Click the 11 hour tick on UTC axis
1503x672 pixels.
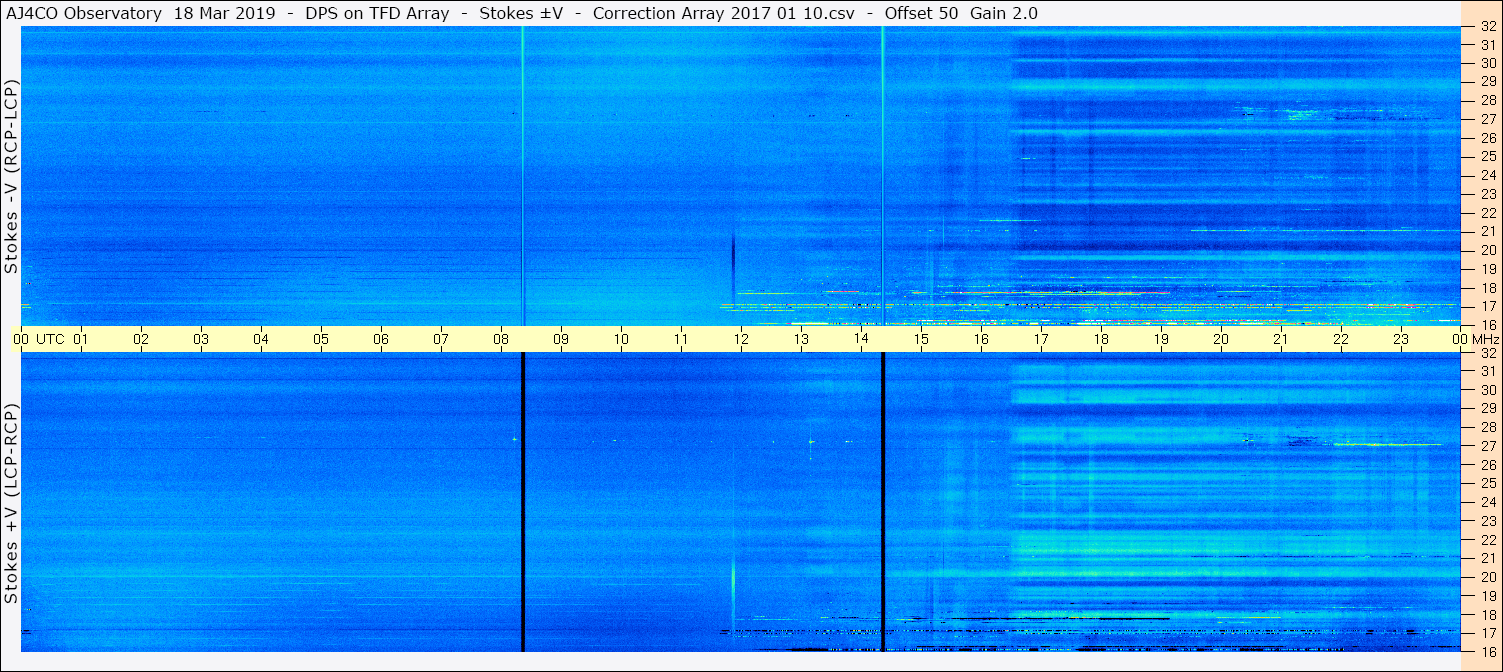coord(681,339)
